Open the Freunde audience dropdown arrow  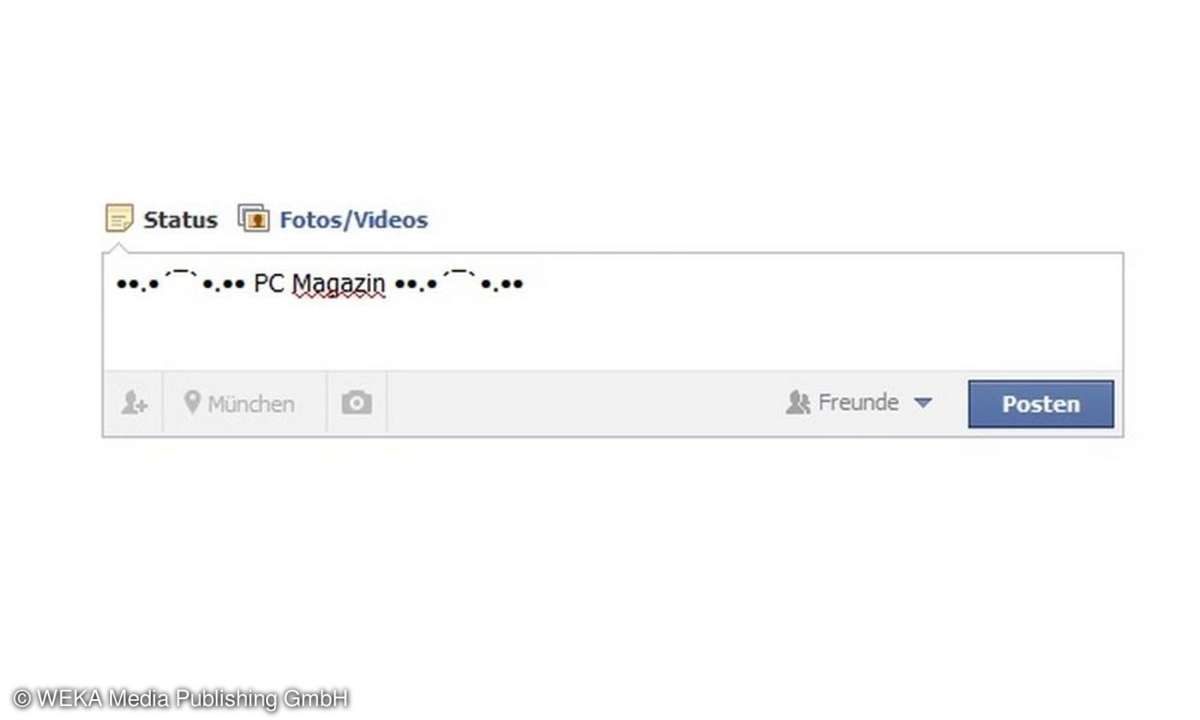[x=923, y=403]
